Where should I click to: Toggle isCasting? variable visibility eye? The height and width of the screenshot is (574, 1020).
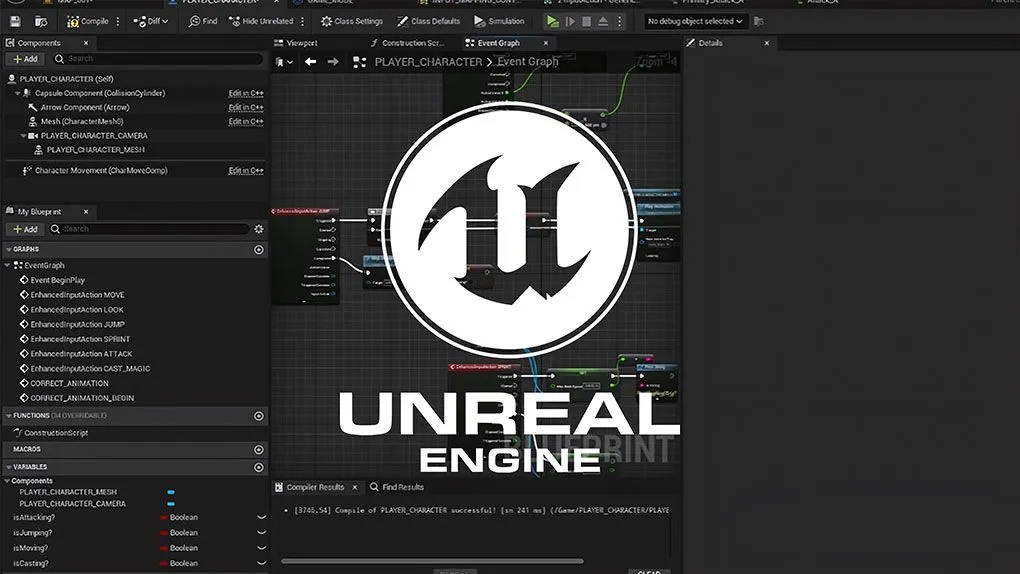pos(262,564)
